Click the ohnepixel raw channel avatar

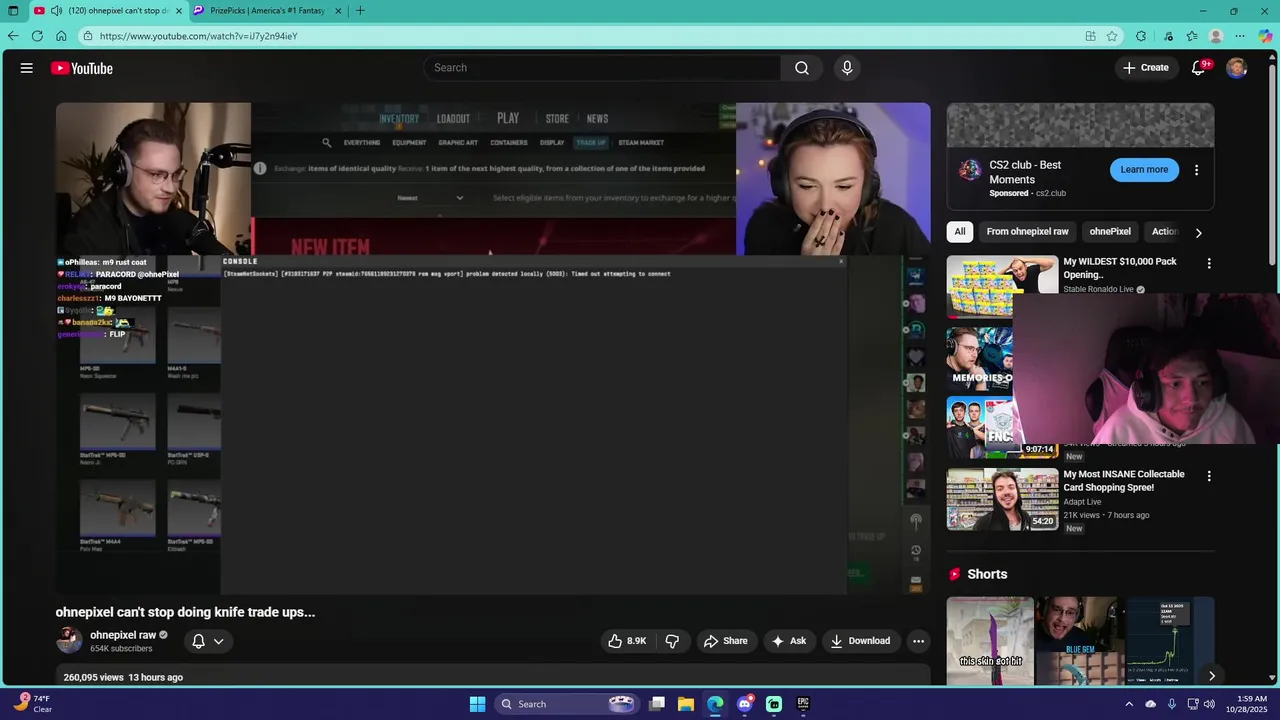(x=69, y=641)
